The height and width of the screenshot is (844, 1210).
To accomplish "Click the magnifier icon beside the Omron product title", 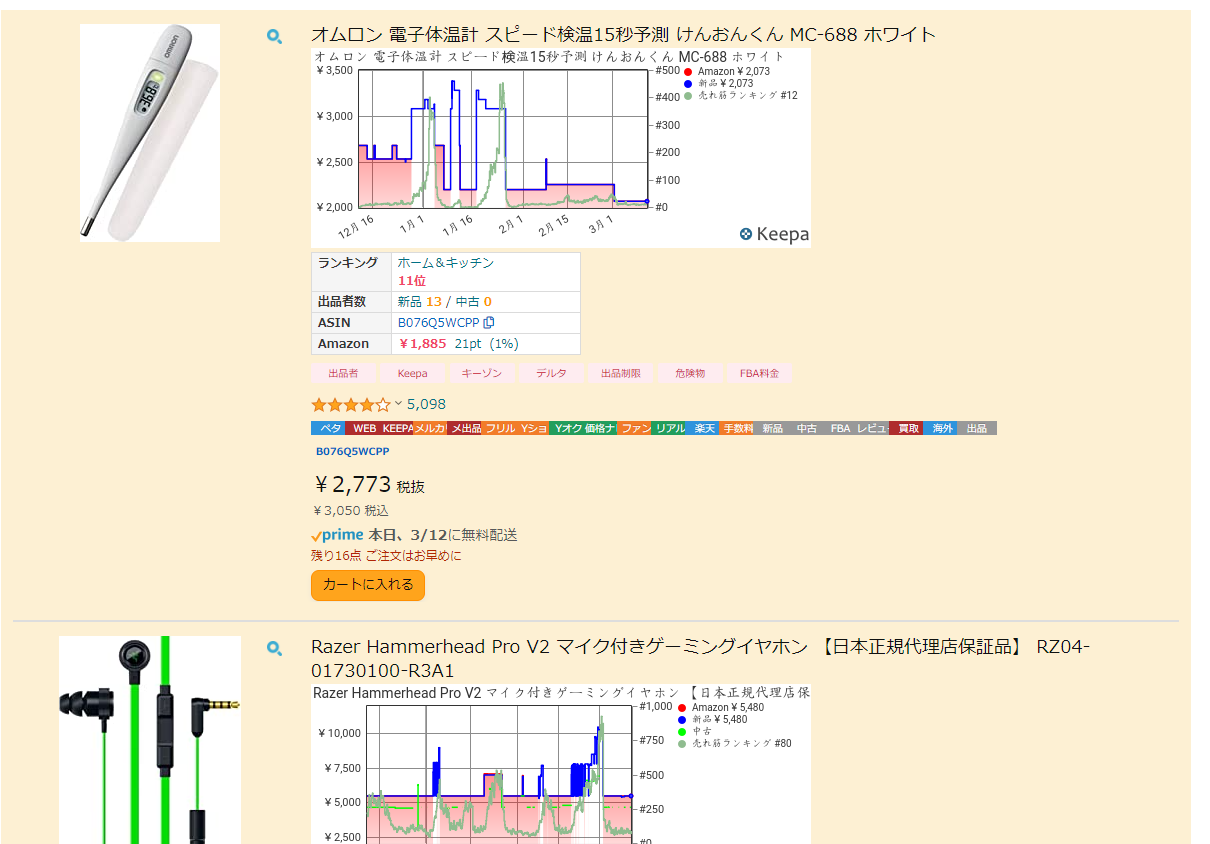I will tap(274, 34).
